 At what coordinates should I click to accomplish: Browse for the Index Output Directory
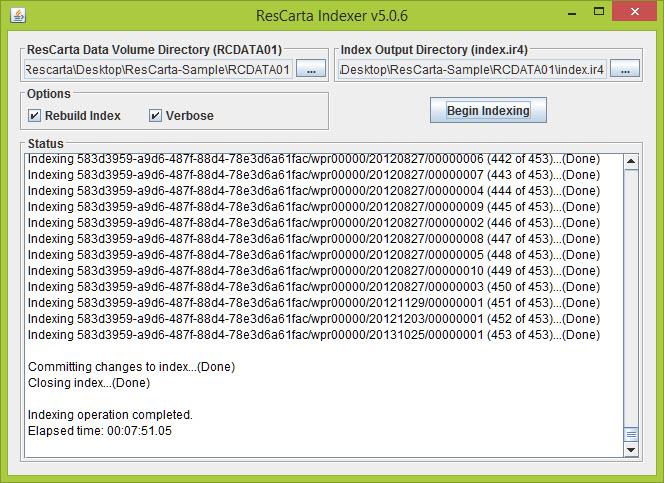point(625,69)
